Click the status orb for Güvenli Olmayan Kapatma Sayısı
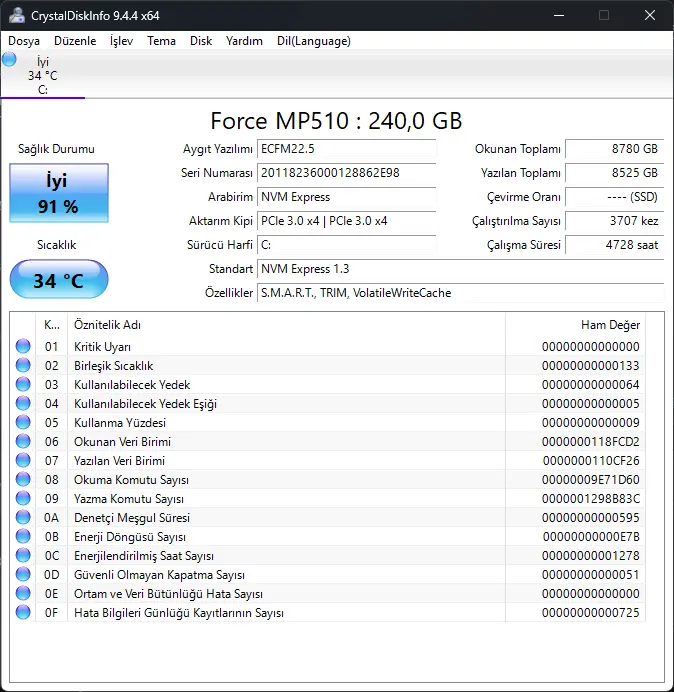Screen dimensions: 674x692 (x=23, y=574)
